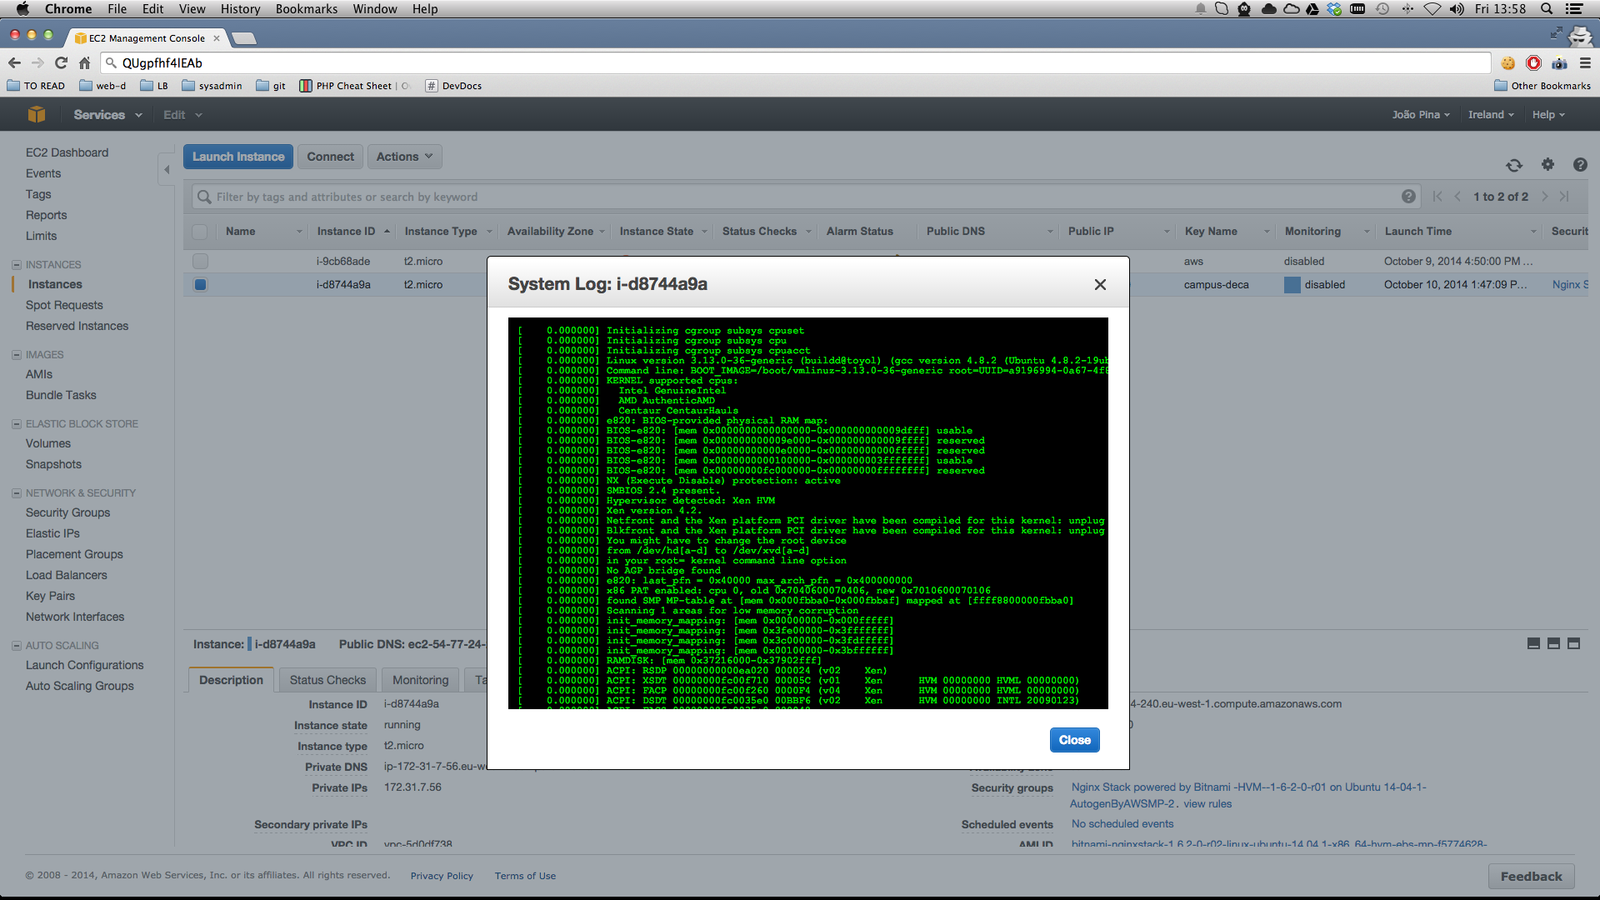Maximize the detail pane layout icon
Viewport: 1600px width, 900px height.
click(1574, 644)
